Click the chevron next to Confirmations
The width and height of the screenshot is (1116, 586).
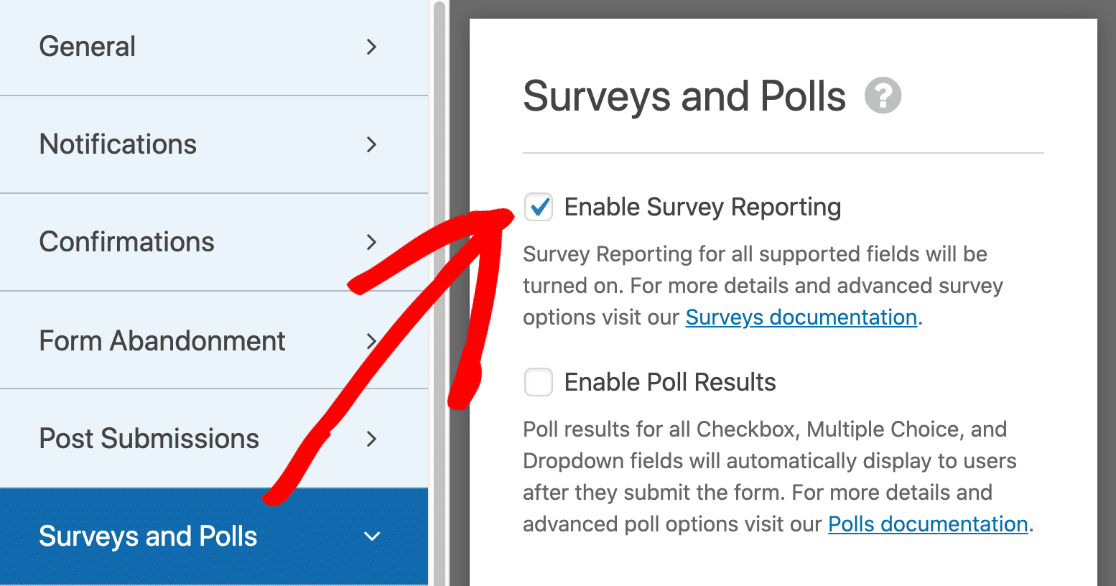(372, 242)
